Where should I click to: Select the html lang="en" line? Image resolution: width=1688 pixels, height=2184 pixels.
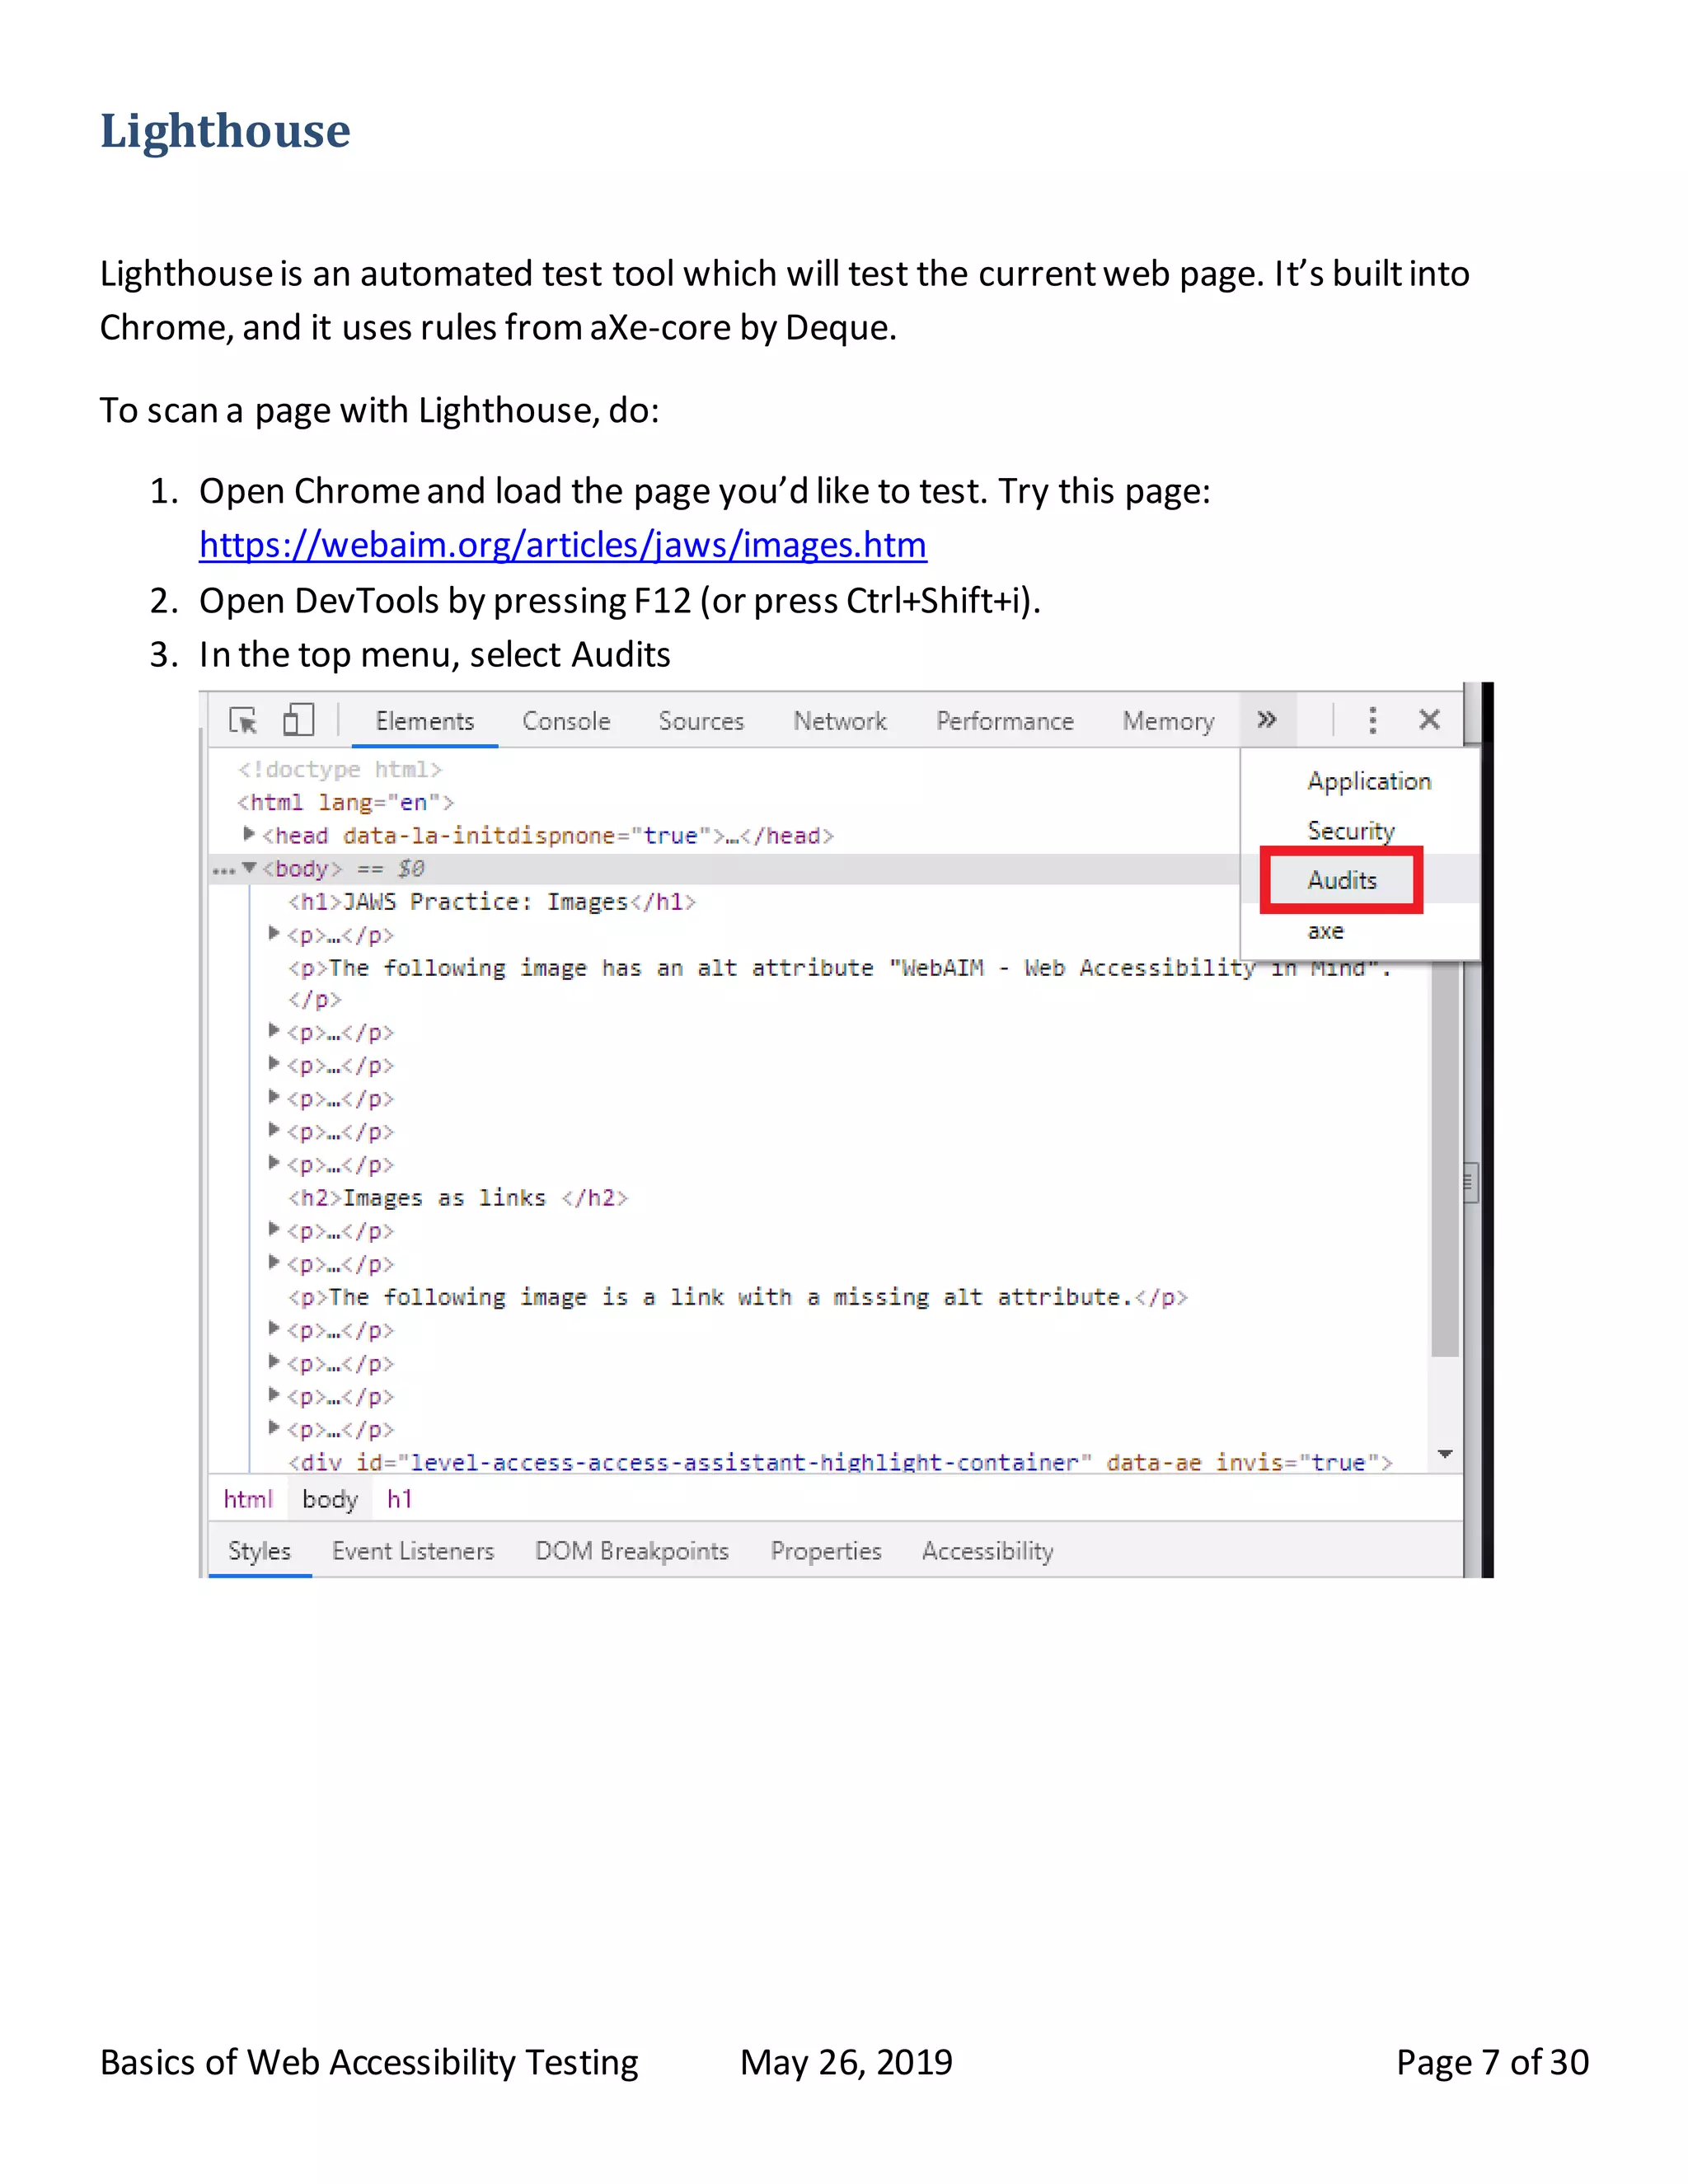pyautogui.click(x=345, y=803)
